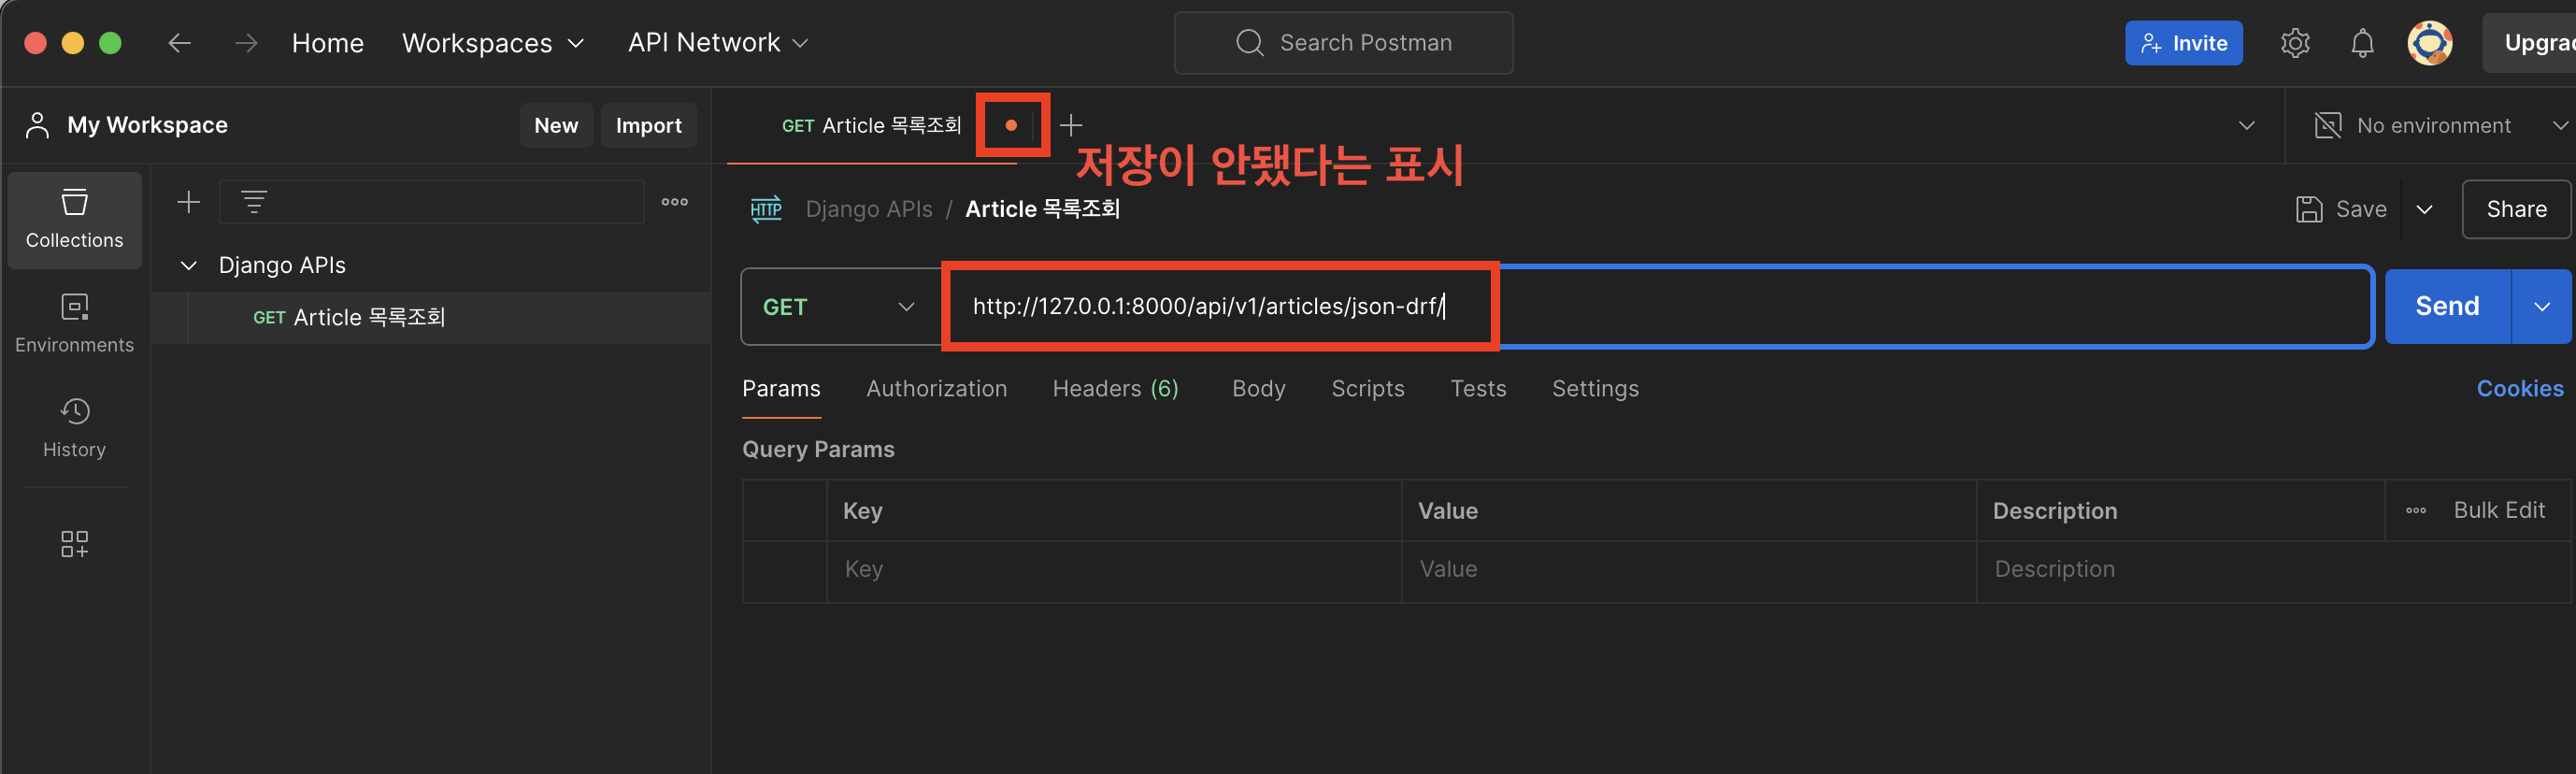Open Postman settings gear
Viewport: 2576px width, 774px height.
click(x=2295, y=43)
